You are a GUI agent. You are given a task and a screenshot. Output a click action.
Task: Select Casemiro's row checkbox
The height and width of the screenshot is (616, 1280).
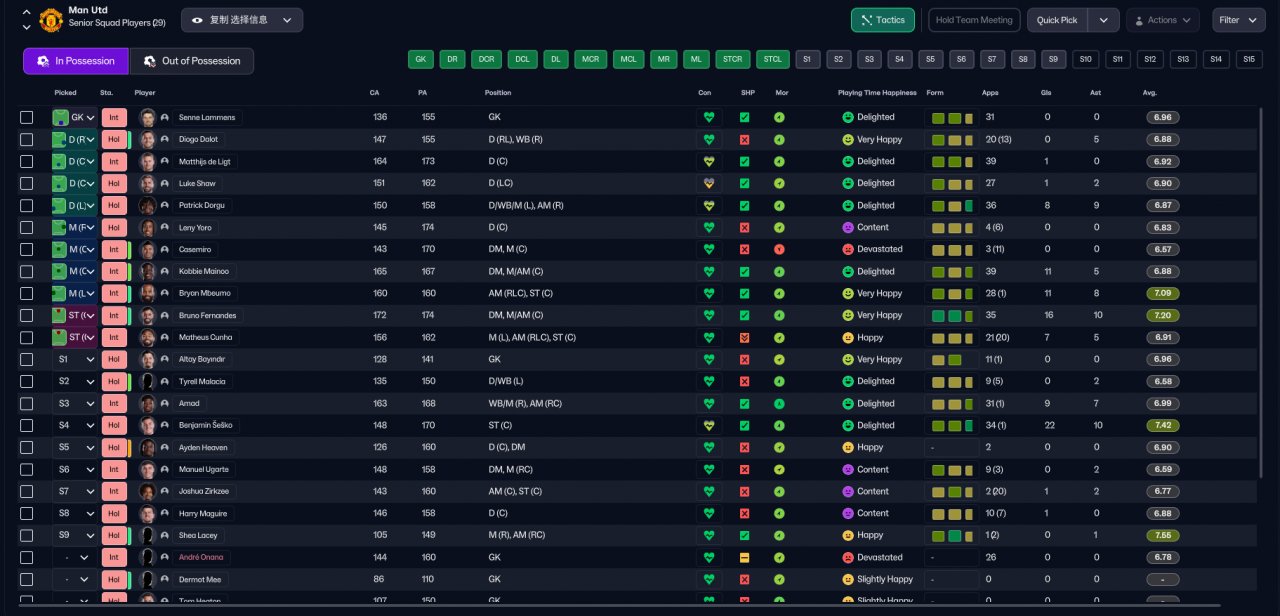tap(27, 249)
